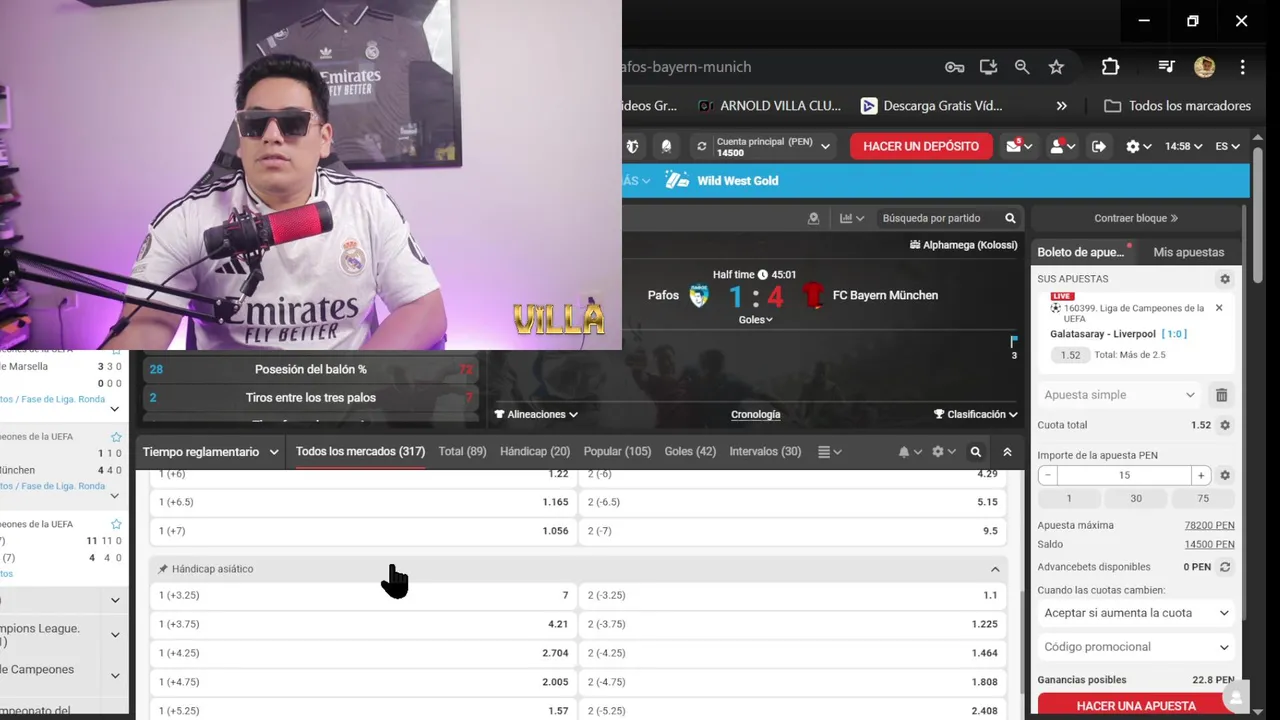
Task: Expand Alineaciones lineups section
Action: click(536, 414)
